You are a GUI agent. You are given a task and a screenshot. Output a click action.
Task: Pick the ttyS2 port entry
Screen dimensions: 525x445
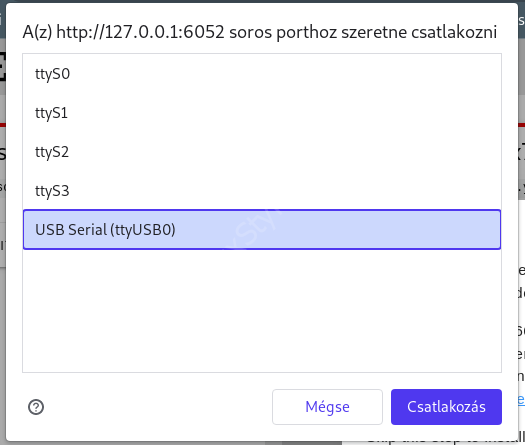point(262,152)
